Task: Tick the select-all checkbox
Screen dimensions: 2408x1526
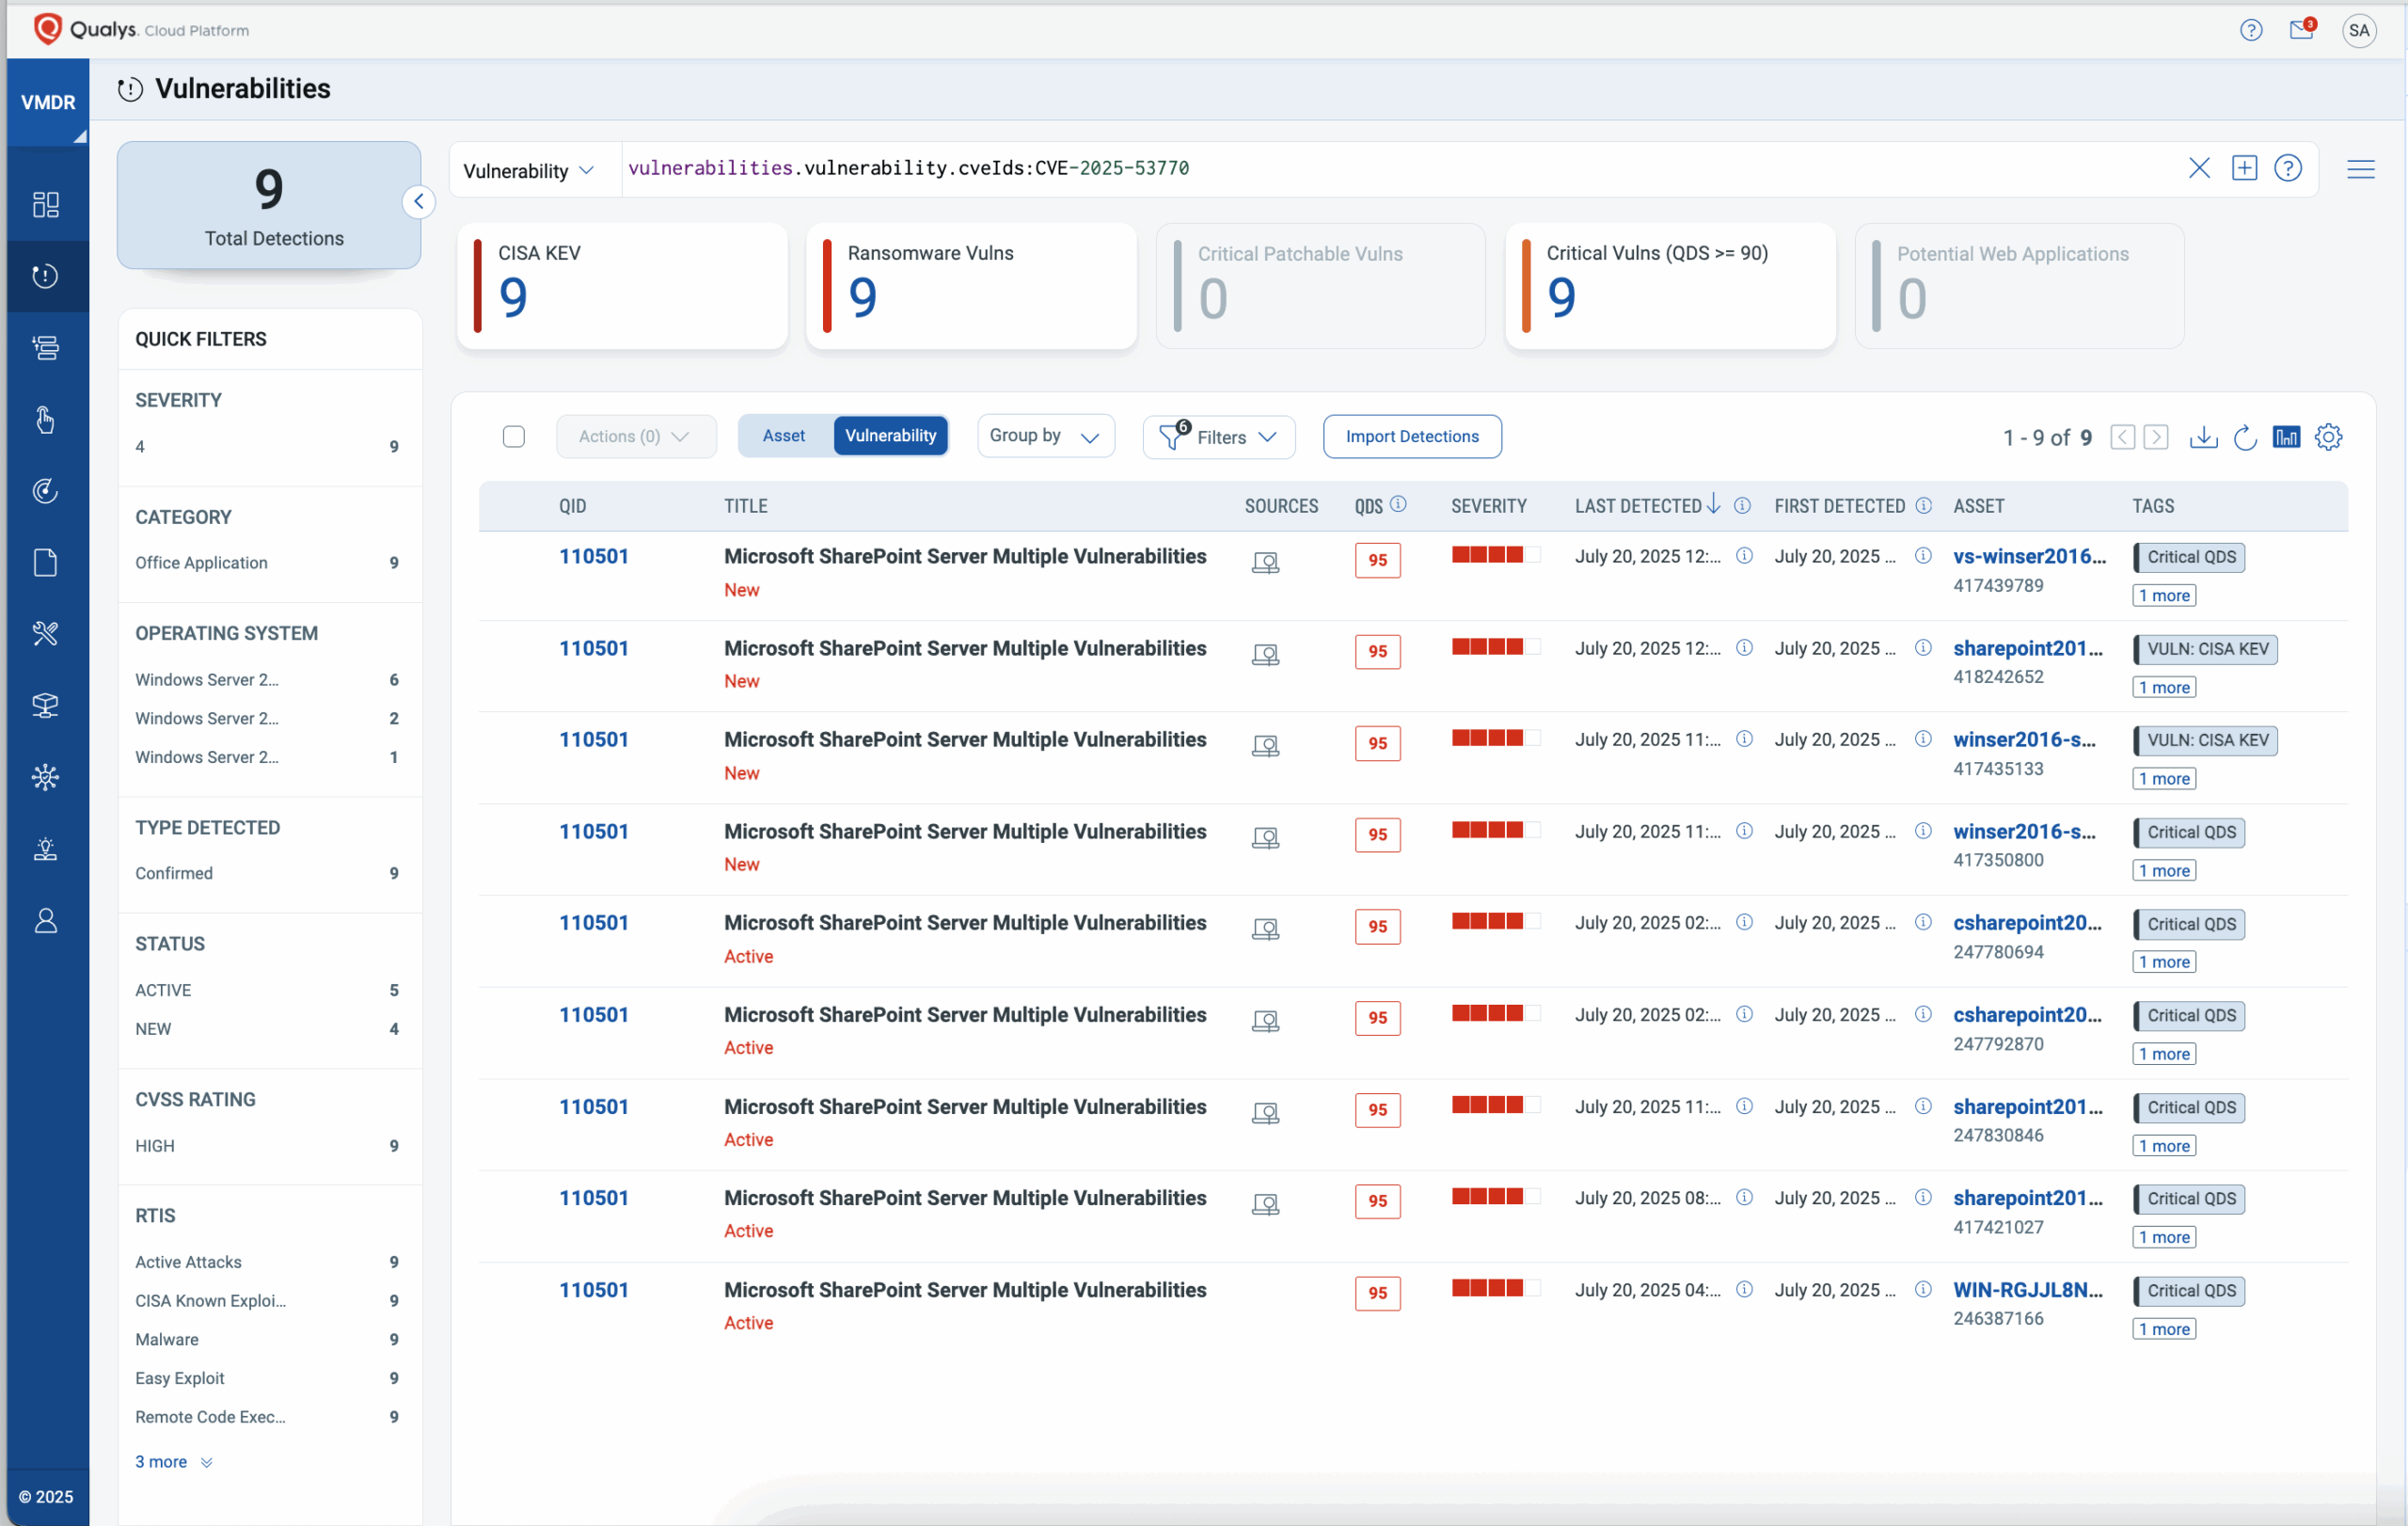Action: tap(513, 436)
